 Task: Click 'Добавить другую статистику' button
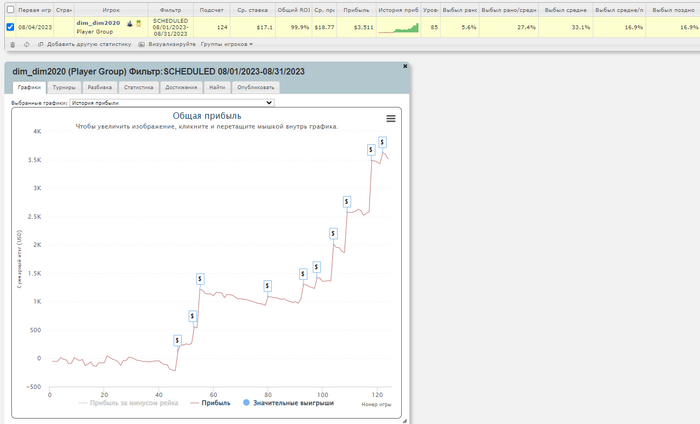pyautogui.click(x=85, y=45)
